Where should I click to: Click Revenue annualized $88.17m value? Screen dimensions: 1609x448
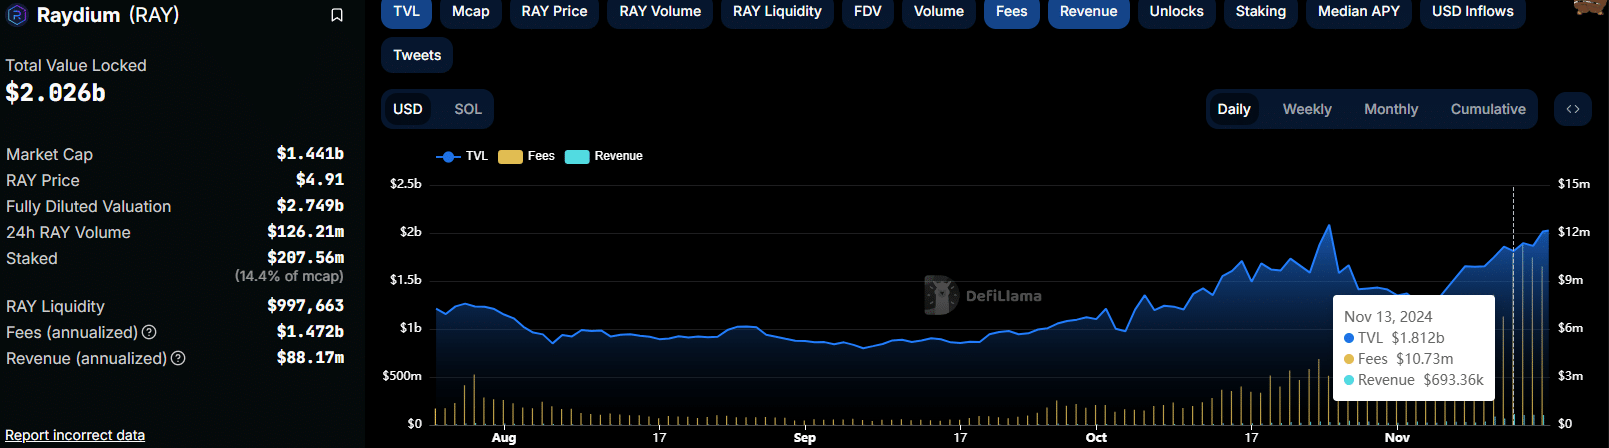pyautogui.click(x=310, y=357)
